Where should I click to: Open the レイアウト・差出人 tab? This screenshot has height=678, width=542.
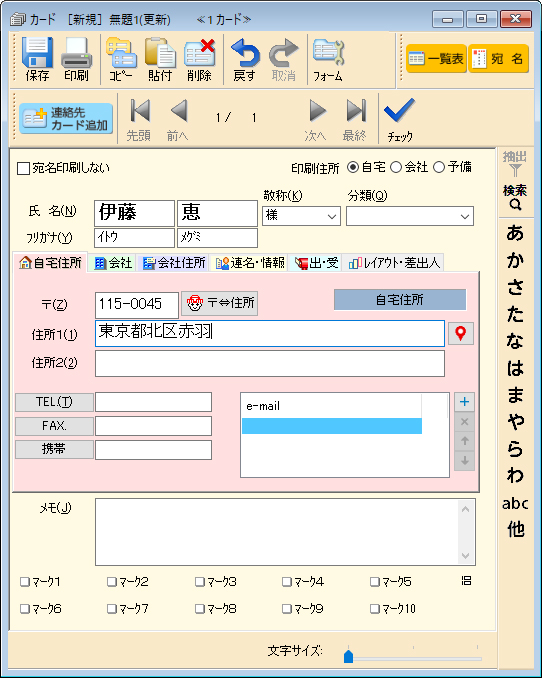[394, 263]
